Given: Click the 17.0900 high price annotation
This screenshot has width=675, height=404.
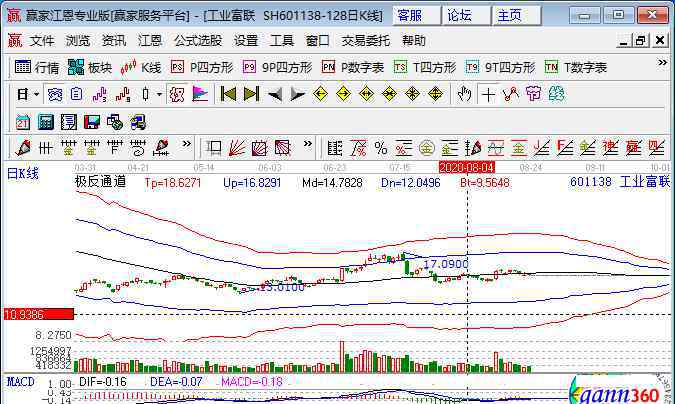Looking at the screenshot, I should (x=446, y=264).
